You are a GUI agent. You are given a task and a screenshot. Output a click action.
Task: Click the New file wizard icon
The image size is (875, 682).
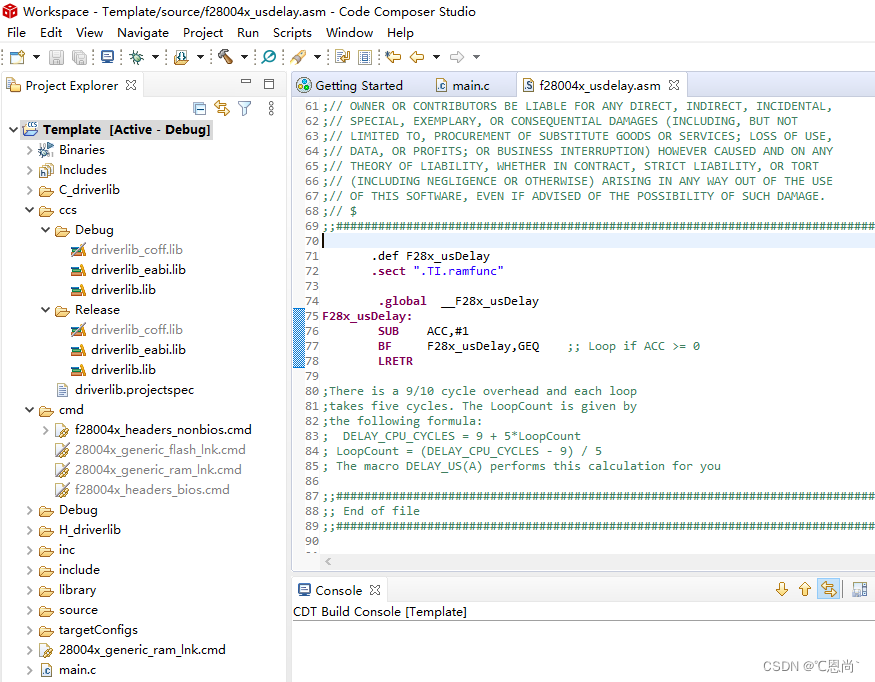pos(17,57)
